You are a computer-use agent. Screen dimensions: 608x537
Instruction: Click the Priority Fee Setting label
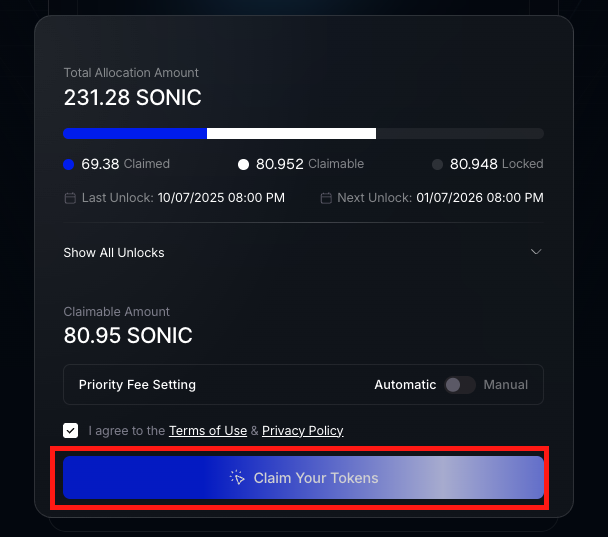(x=137, y=385)
